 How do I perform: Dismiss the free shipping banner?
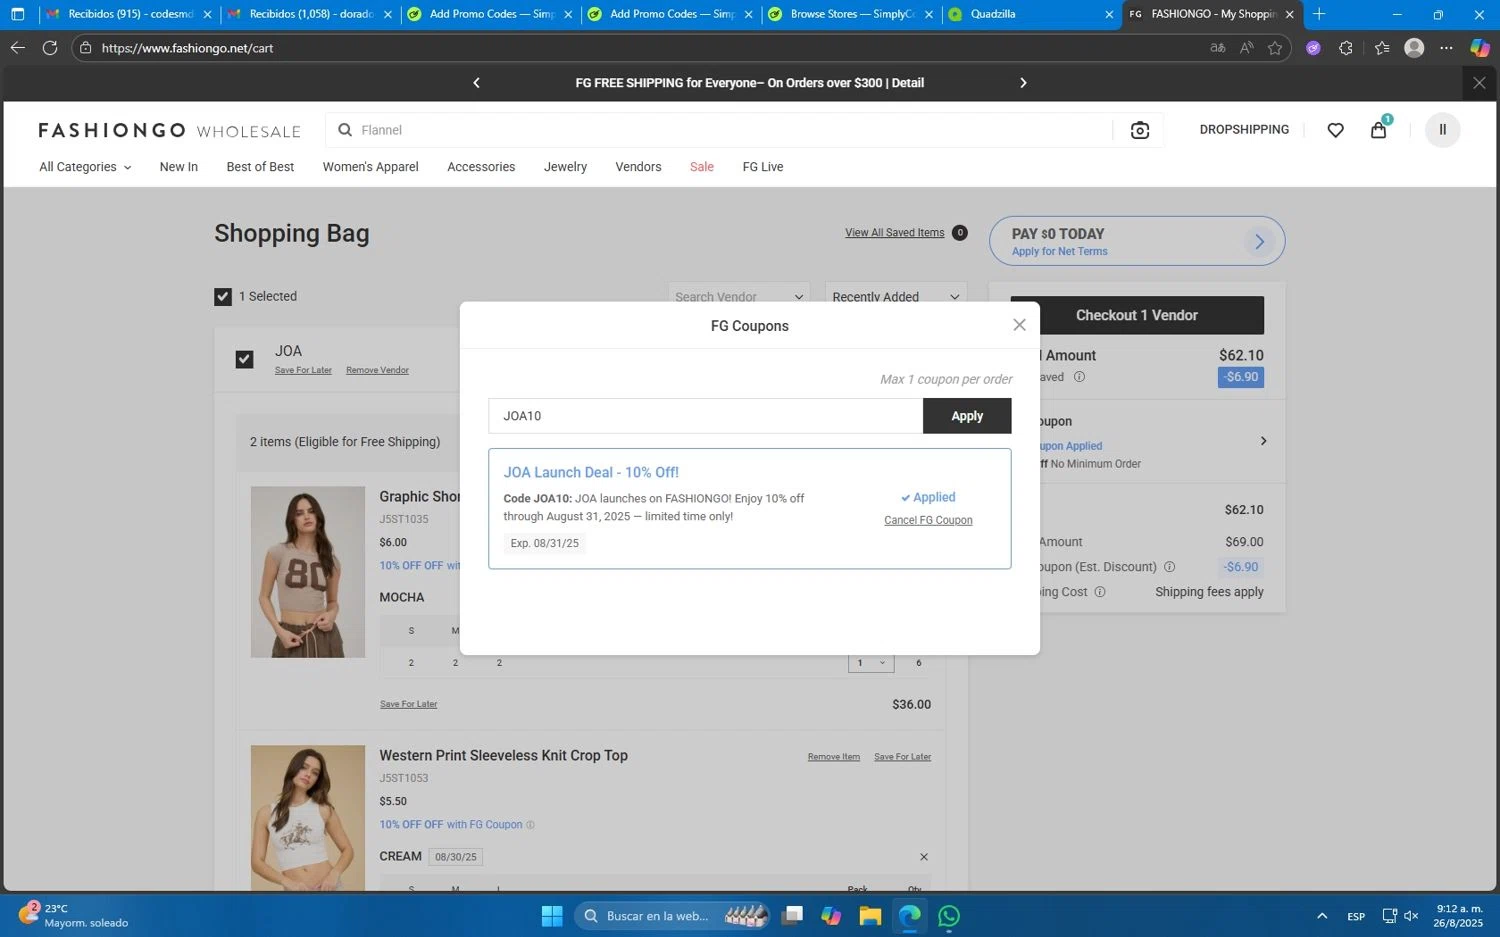(1479, 83)
